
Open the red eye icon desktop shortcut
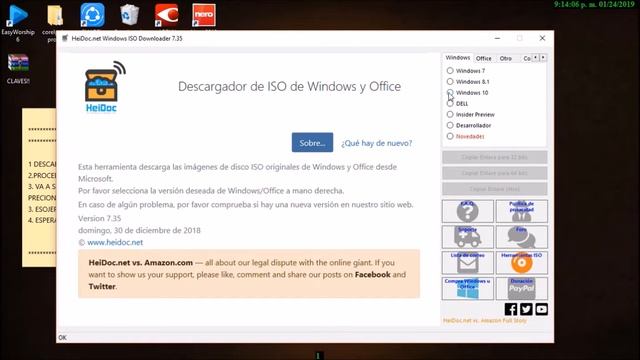point(167,15)
